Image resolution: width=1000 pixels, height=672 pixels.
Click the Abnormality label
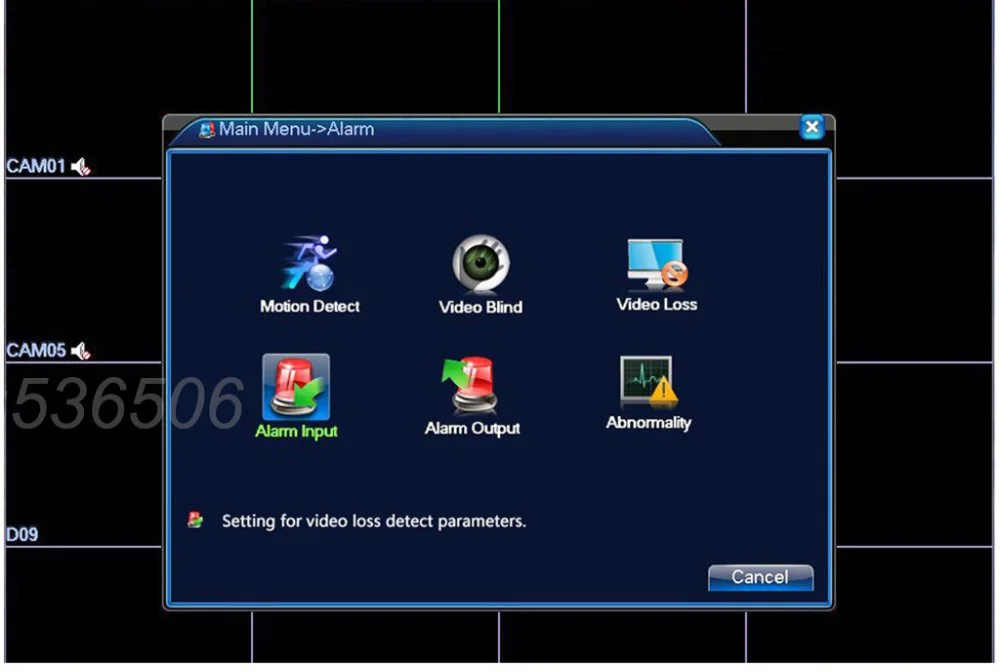point(649,423)
